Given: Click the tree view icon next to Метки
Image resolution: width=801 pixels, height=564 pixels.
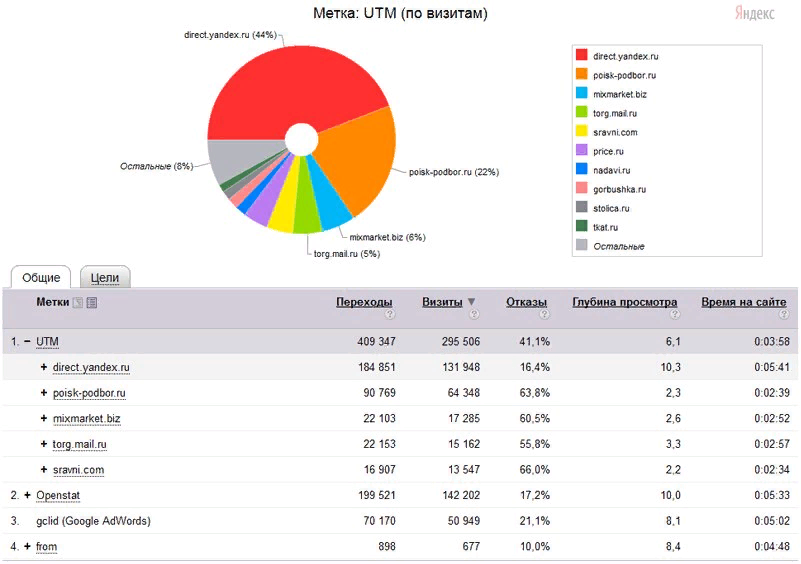Looking at the screenshot, I should pos(78,302).
